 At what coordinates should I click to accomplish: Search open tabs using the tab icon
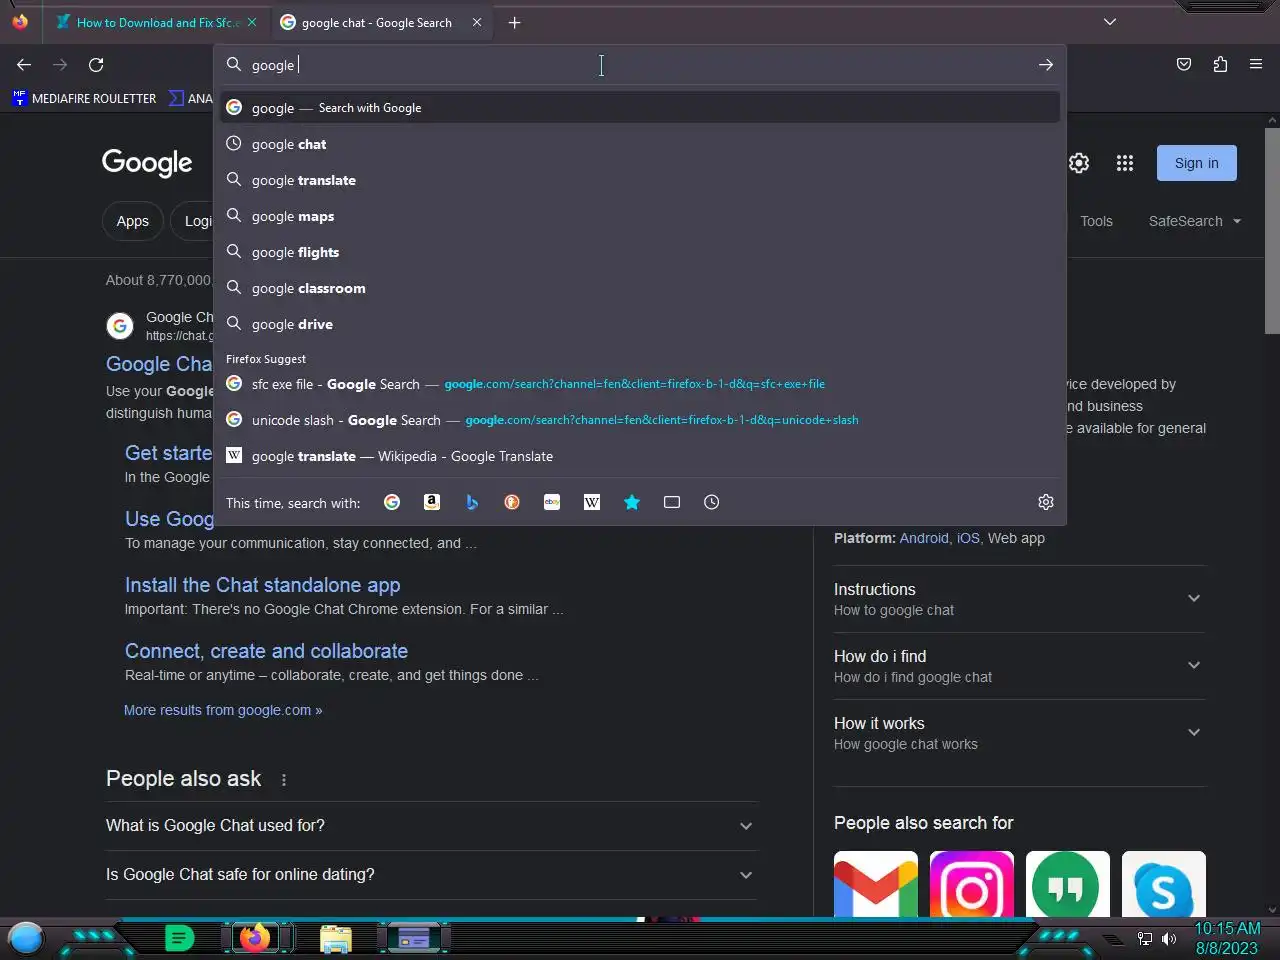tap(672, 502)
